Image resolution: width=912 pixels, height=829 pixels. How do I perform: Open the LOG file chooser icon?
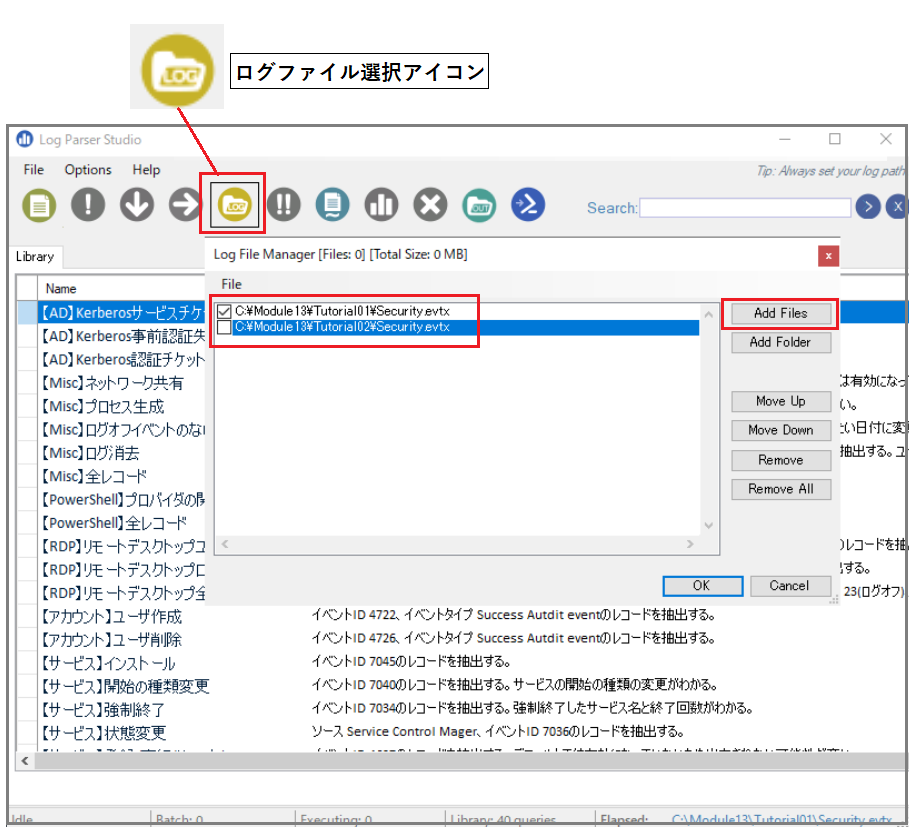click(x=234, y=205)
